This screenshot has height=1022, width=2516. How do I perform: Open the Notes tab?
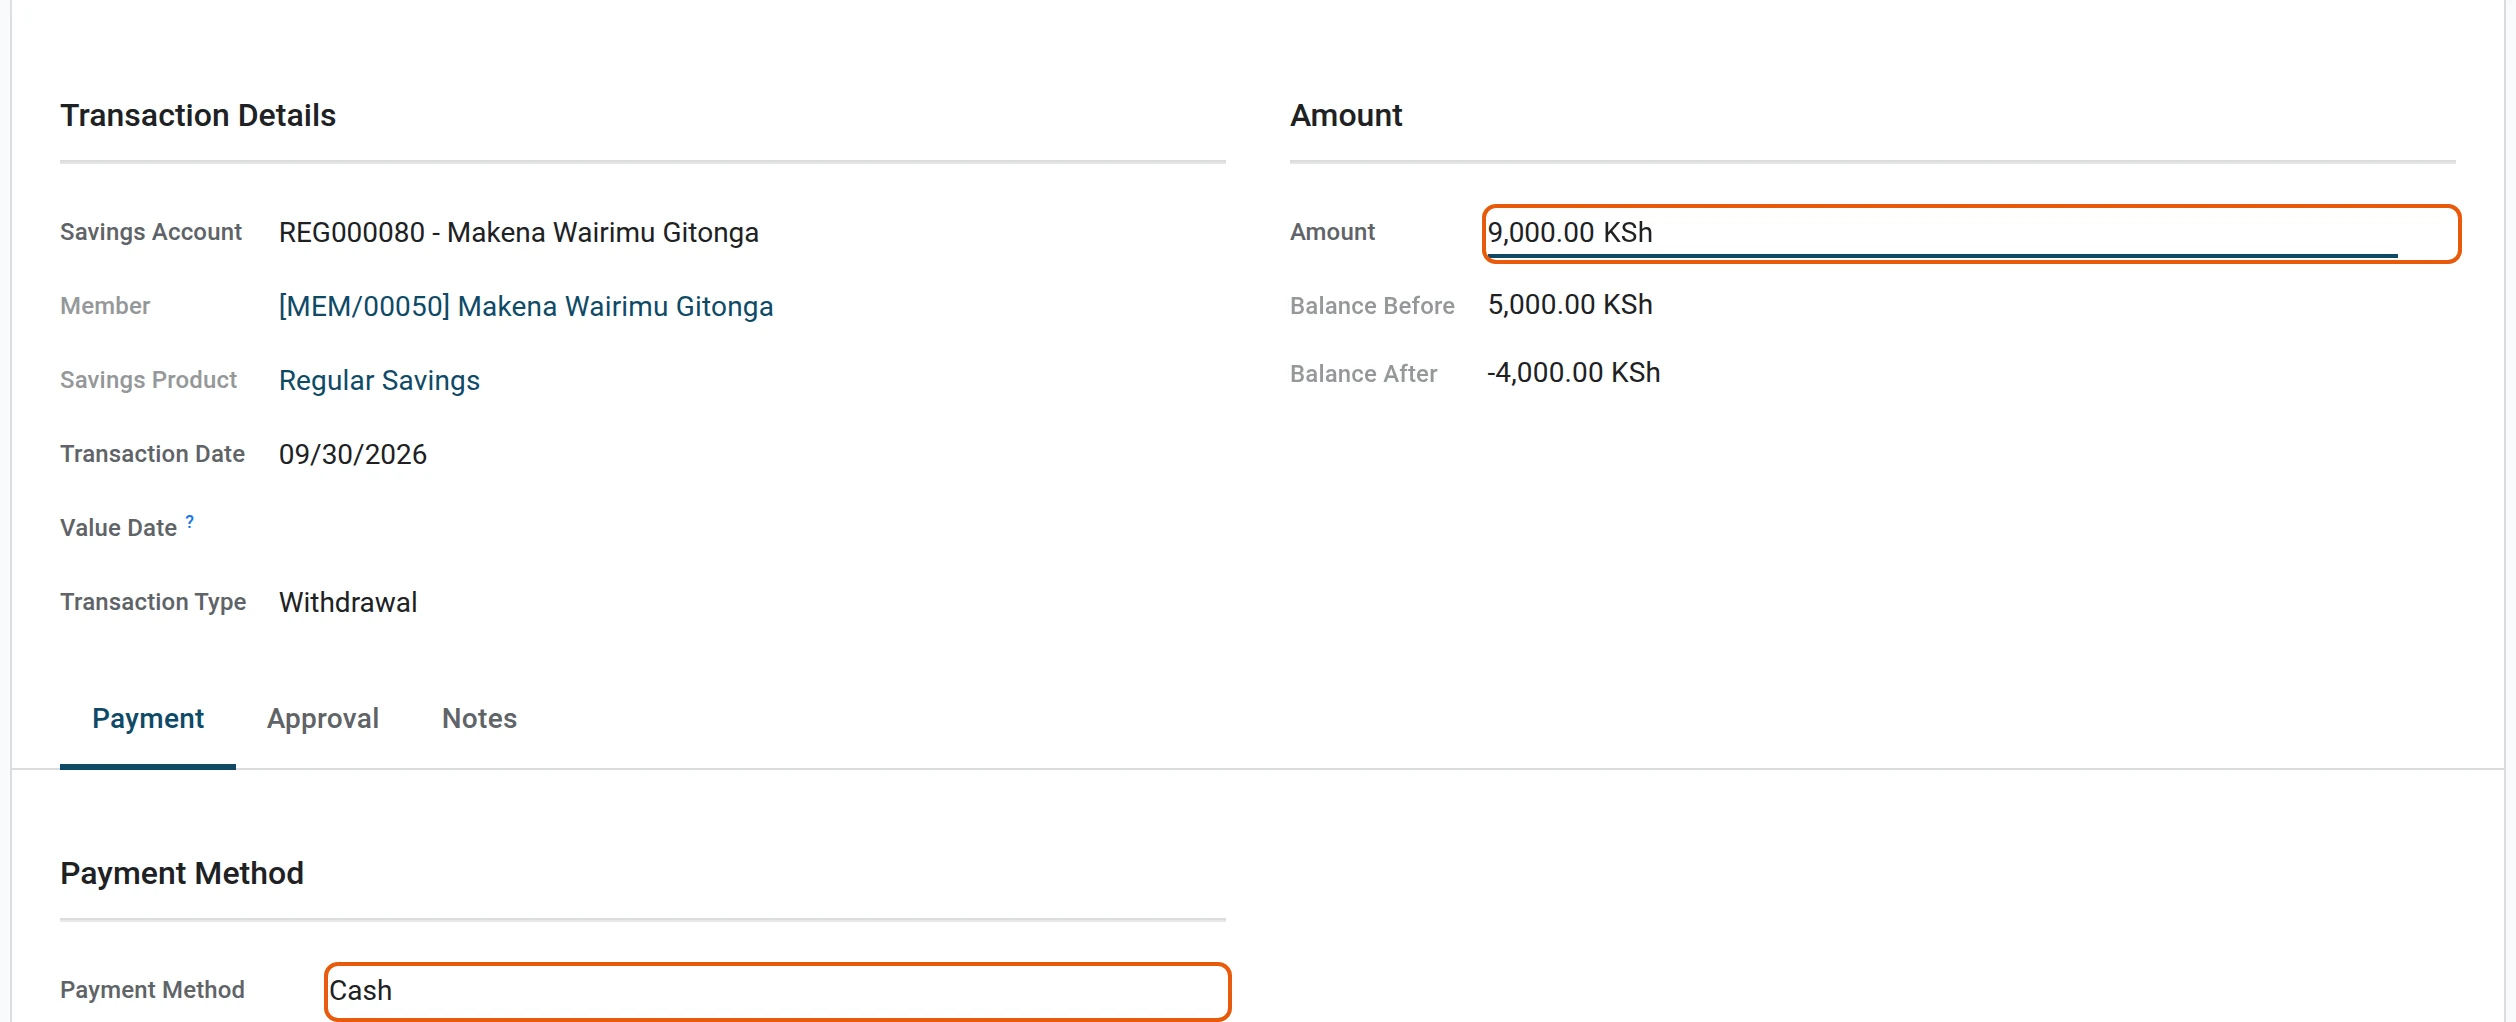point(480,718)
